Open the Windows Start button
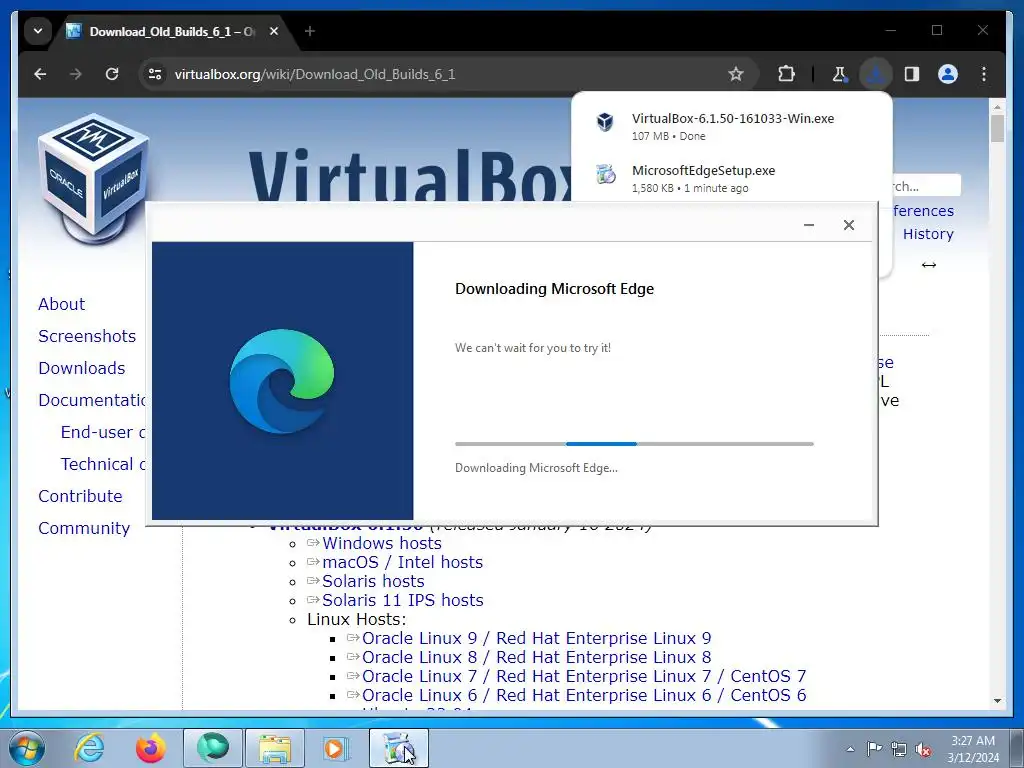The height and width of the screenshot is (768, 1024). click(x=27, y=748)
